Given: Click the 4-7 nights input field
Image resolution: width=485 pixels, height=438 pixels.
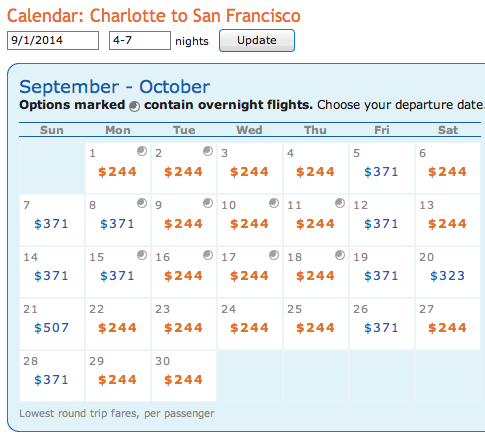Looking at the screenshot, I should tap(140, 40).
